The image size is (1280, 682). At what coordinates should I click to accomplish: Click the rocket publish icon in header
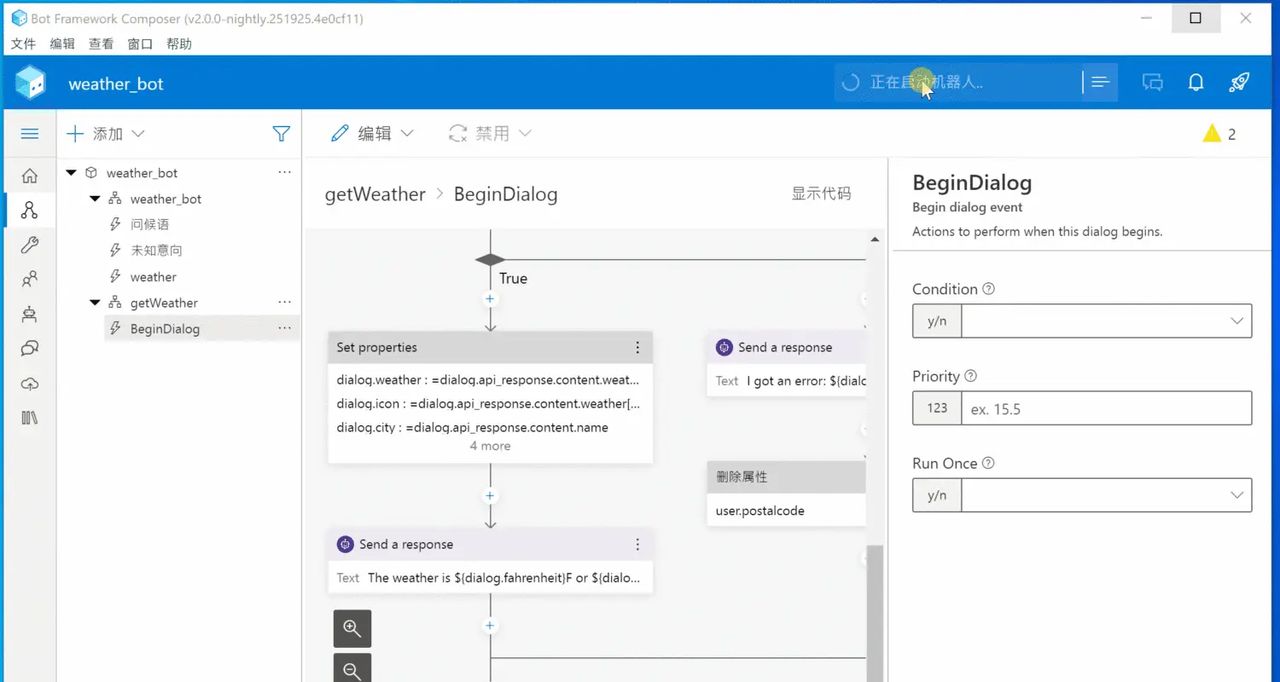[x=1239, y=83]
